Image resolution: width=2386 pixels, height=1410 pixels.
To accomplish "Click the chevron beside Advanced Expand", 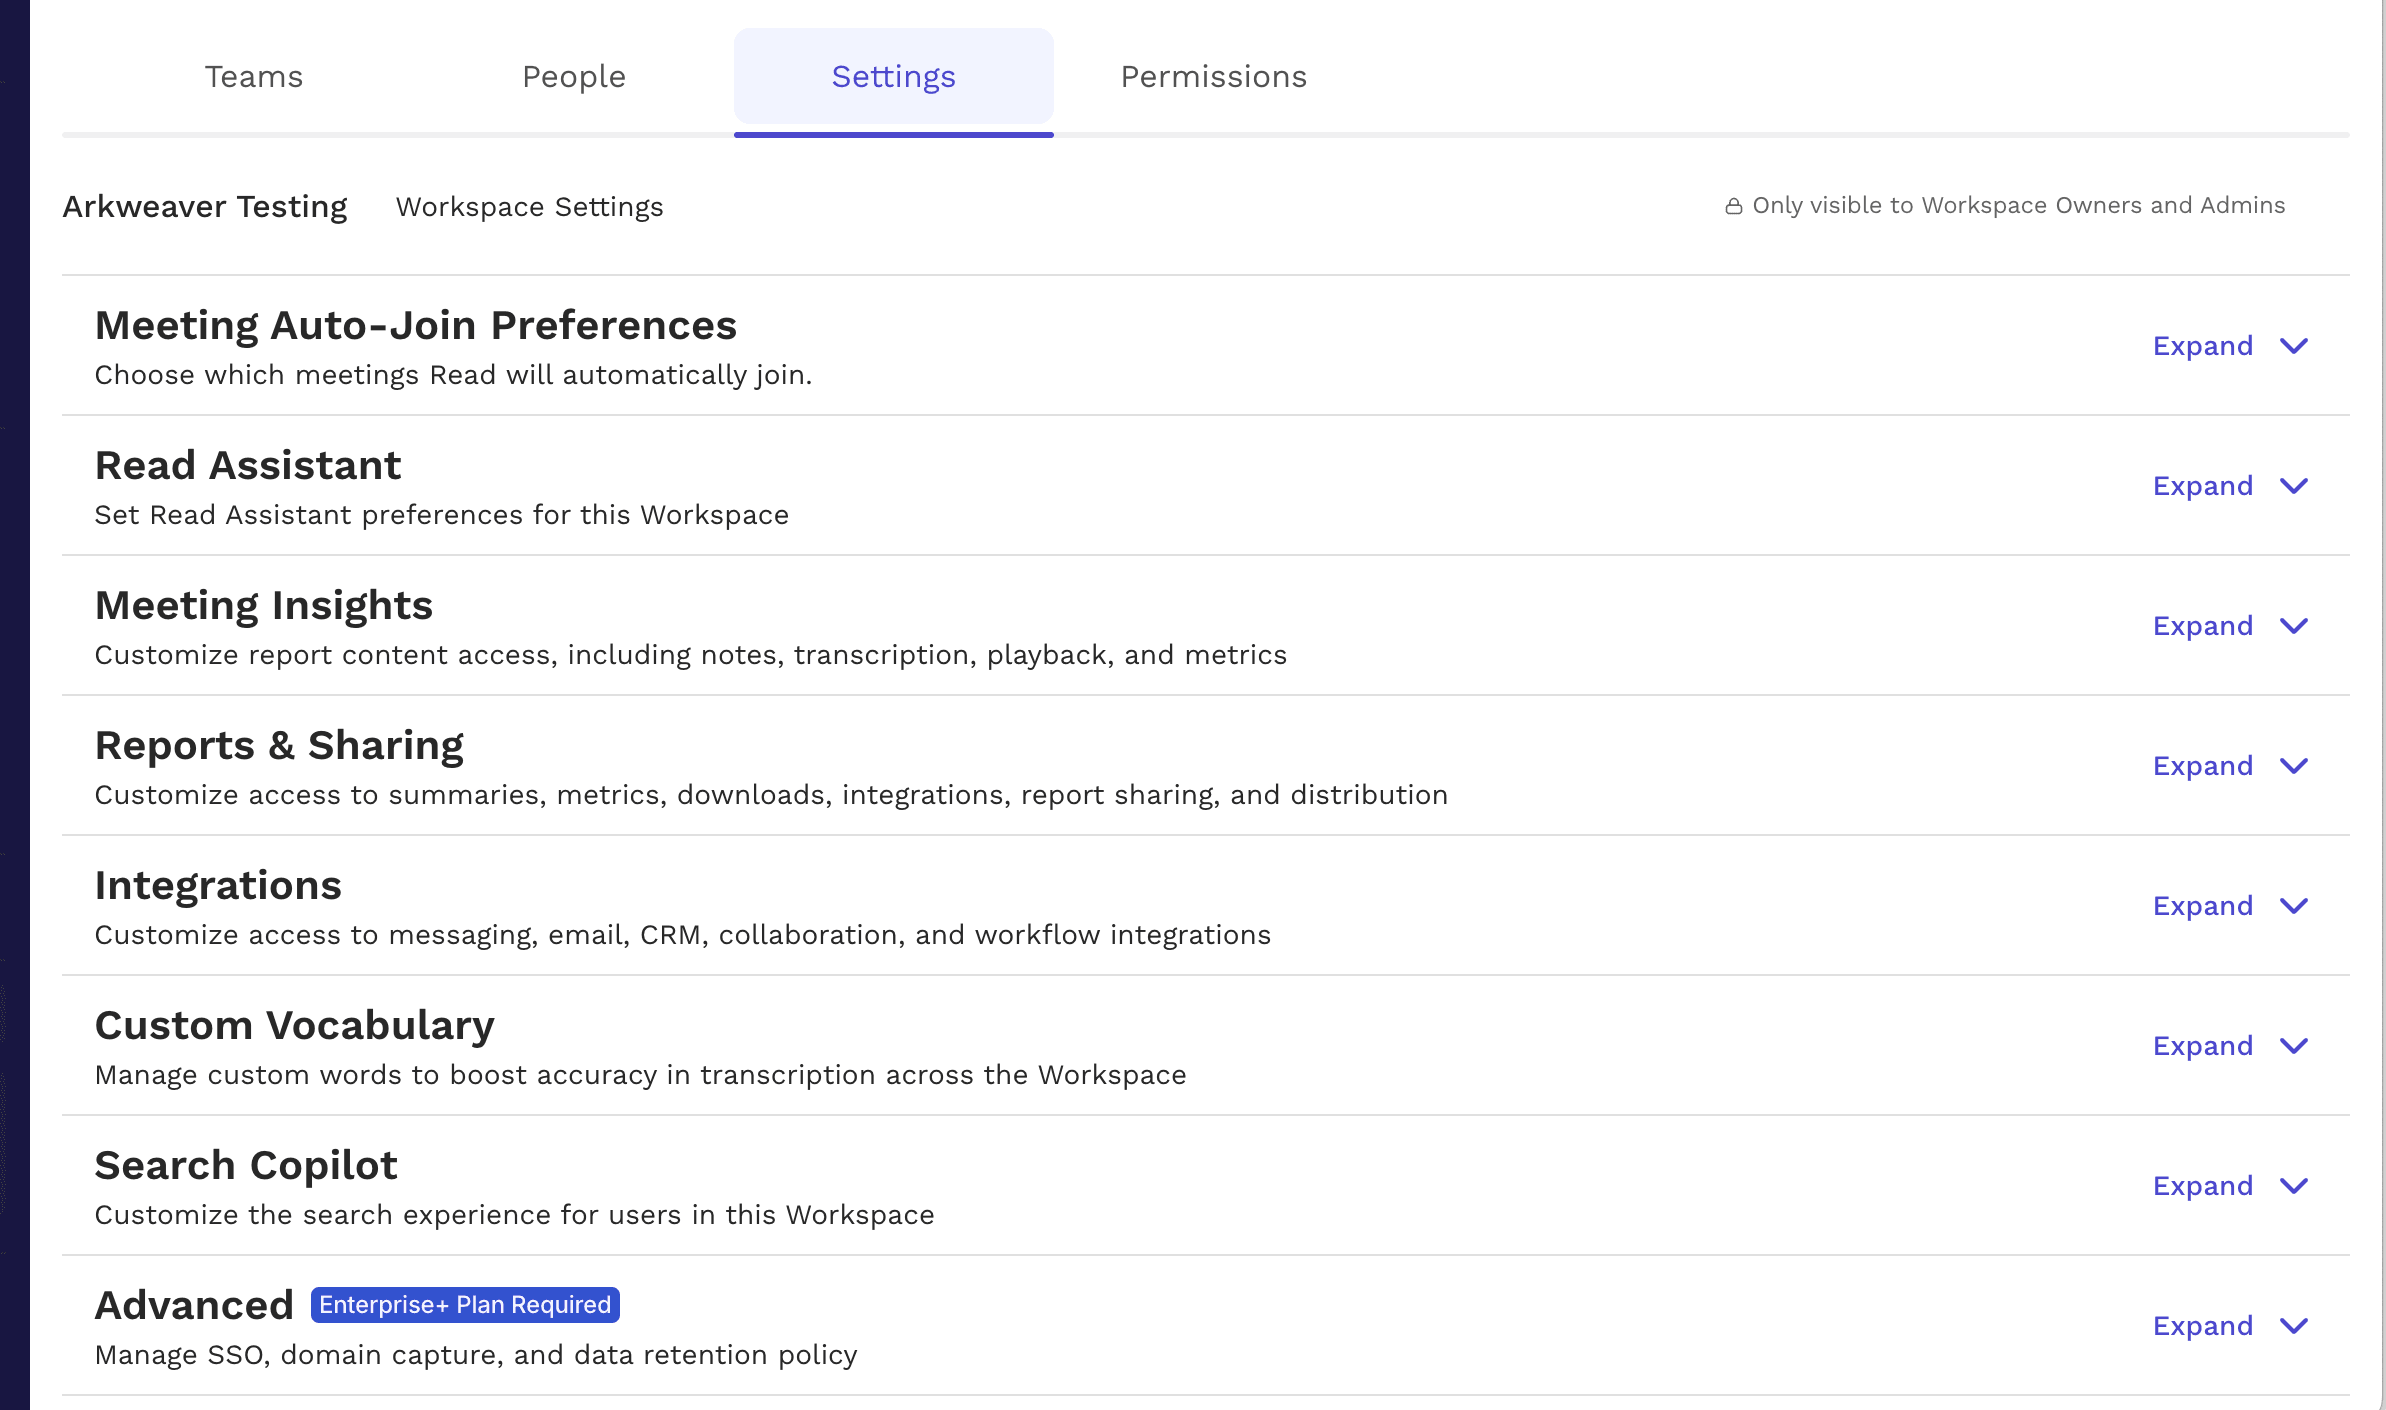I will [x=2293, y=1327].
